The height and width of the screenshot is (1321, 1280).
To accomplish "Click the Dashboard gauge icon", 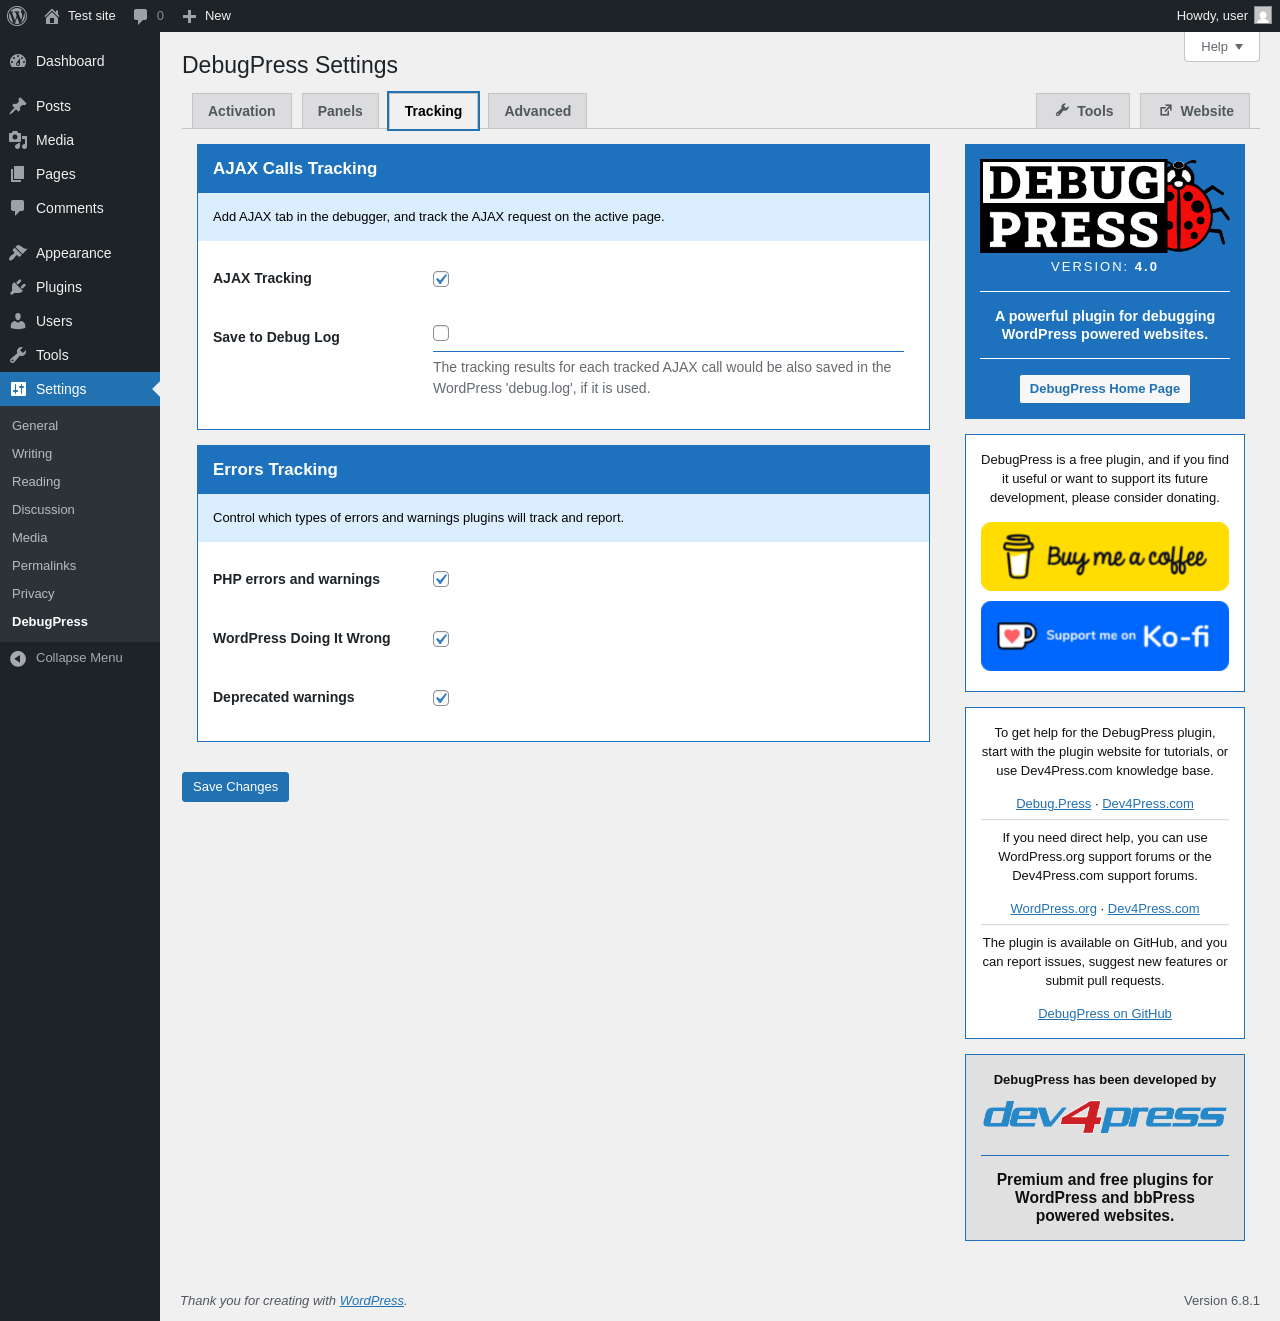I will 18,61.
